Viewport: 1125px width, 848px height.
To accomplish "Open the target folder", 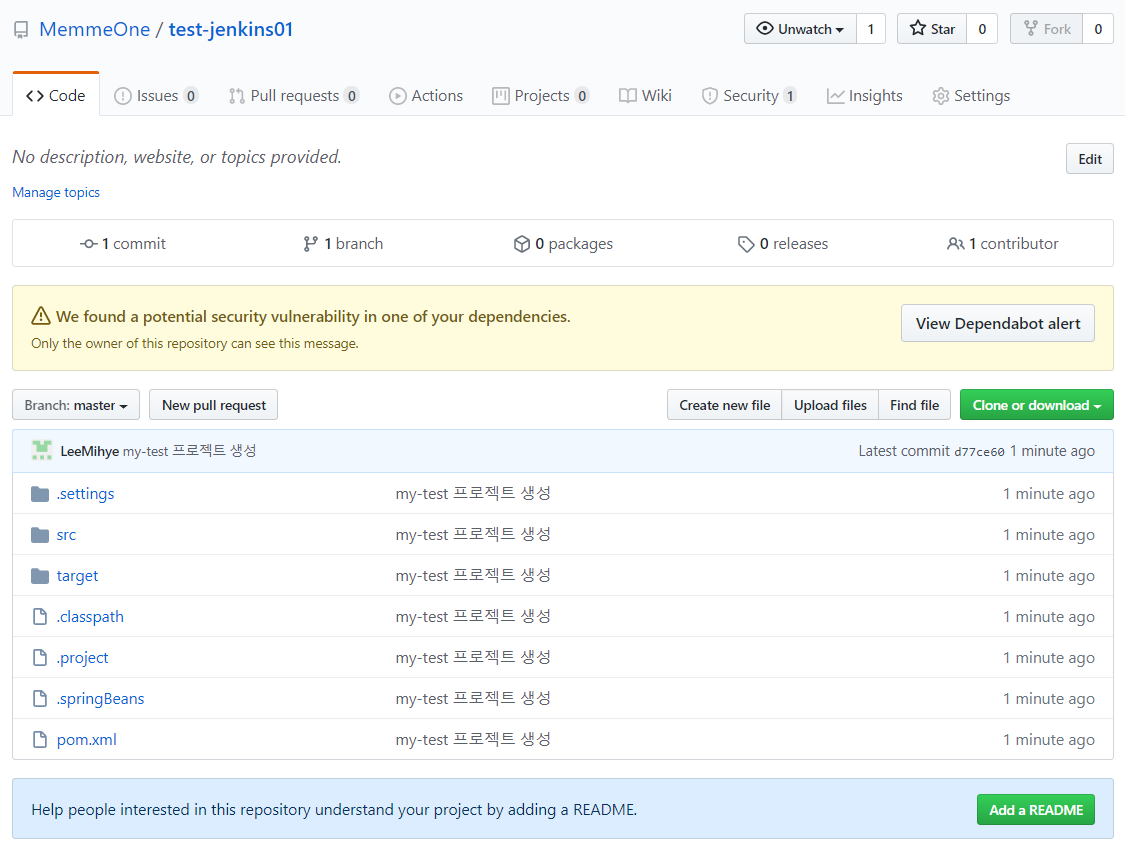I will pyautogui.click(x=77, y=575).
